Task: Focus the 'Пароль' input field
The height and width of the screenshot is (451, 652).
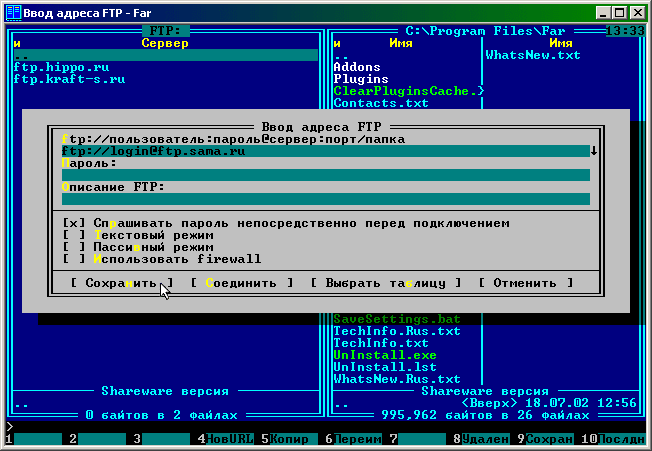Action: coord(326,175)
